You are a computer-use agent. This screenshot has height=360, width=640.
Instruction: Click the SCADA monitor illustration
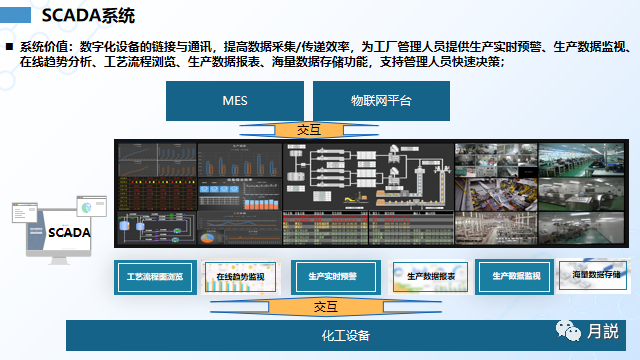click(x=59, y=230)
